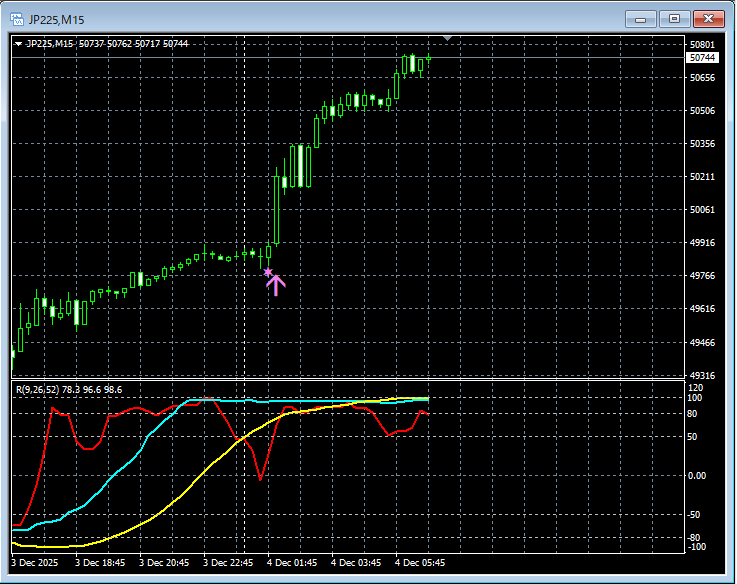The height and width of the screenshot is (584, 737).
Task: Click the 120 level on indicator scale
Action: pos(695,387)
